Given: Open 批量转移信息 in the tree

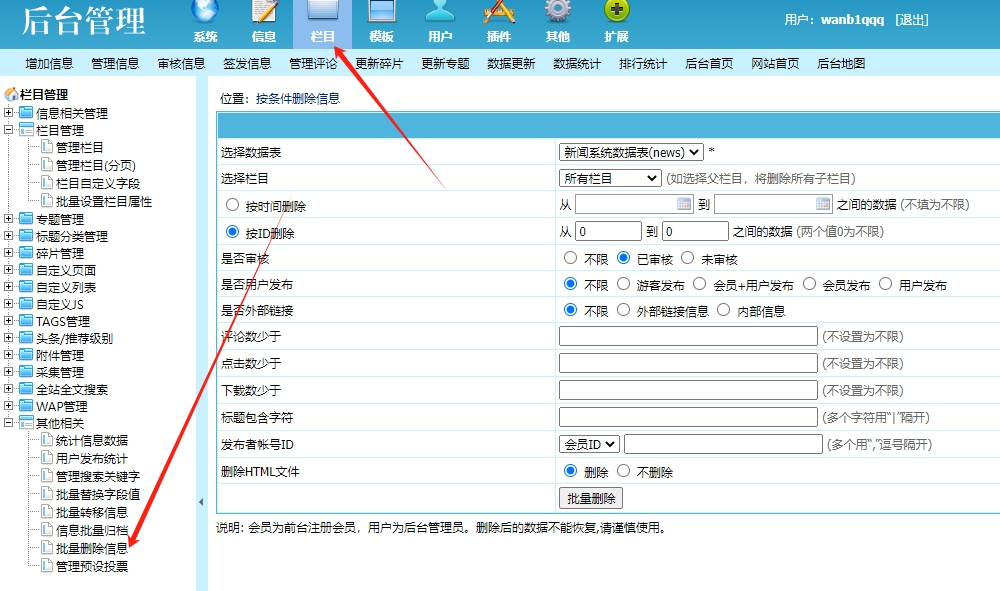Looking at the screenshot, I should 92,513.
